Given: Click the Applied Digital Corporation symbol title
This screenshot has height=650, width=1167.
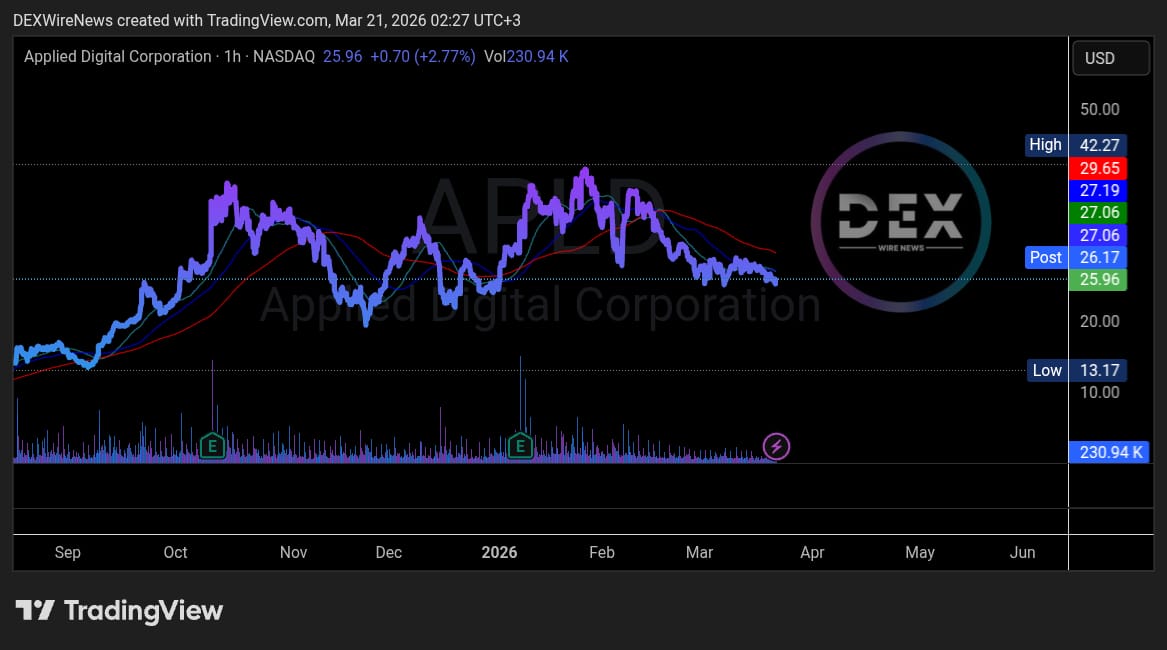Looking at the screenshot, I should (118, 57).
